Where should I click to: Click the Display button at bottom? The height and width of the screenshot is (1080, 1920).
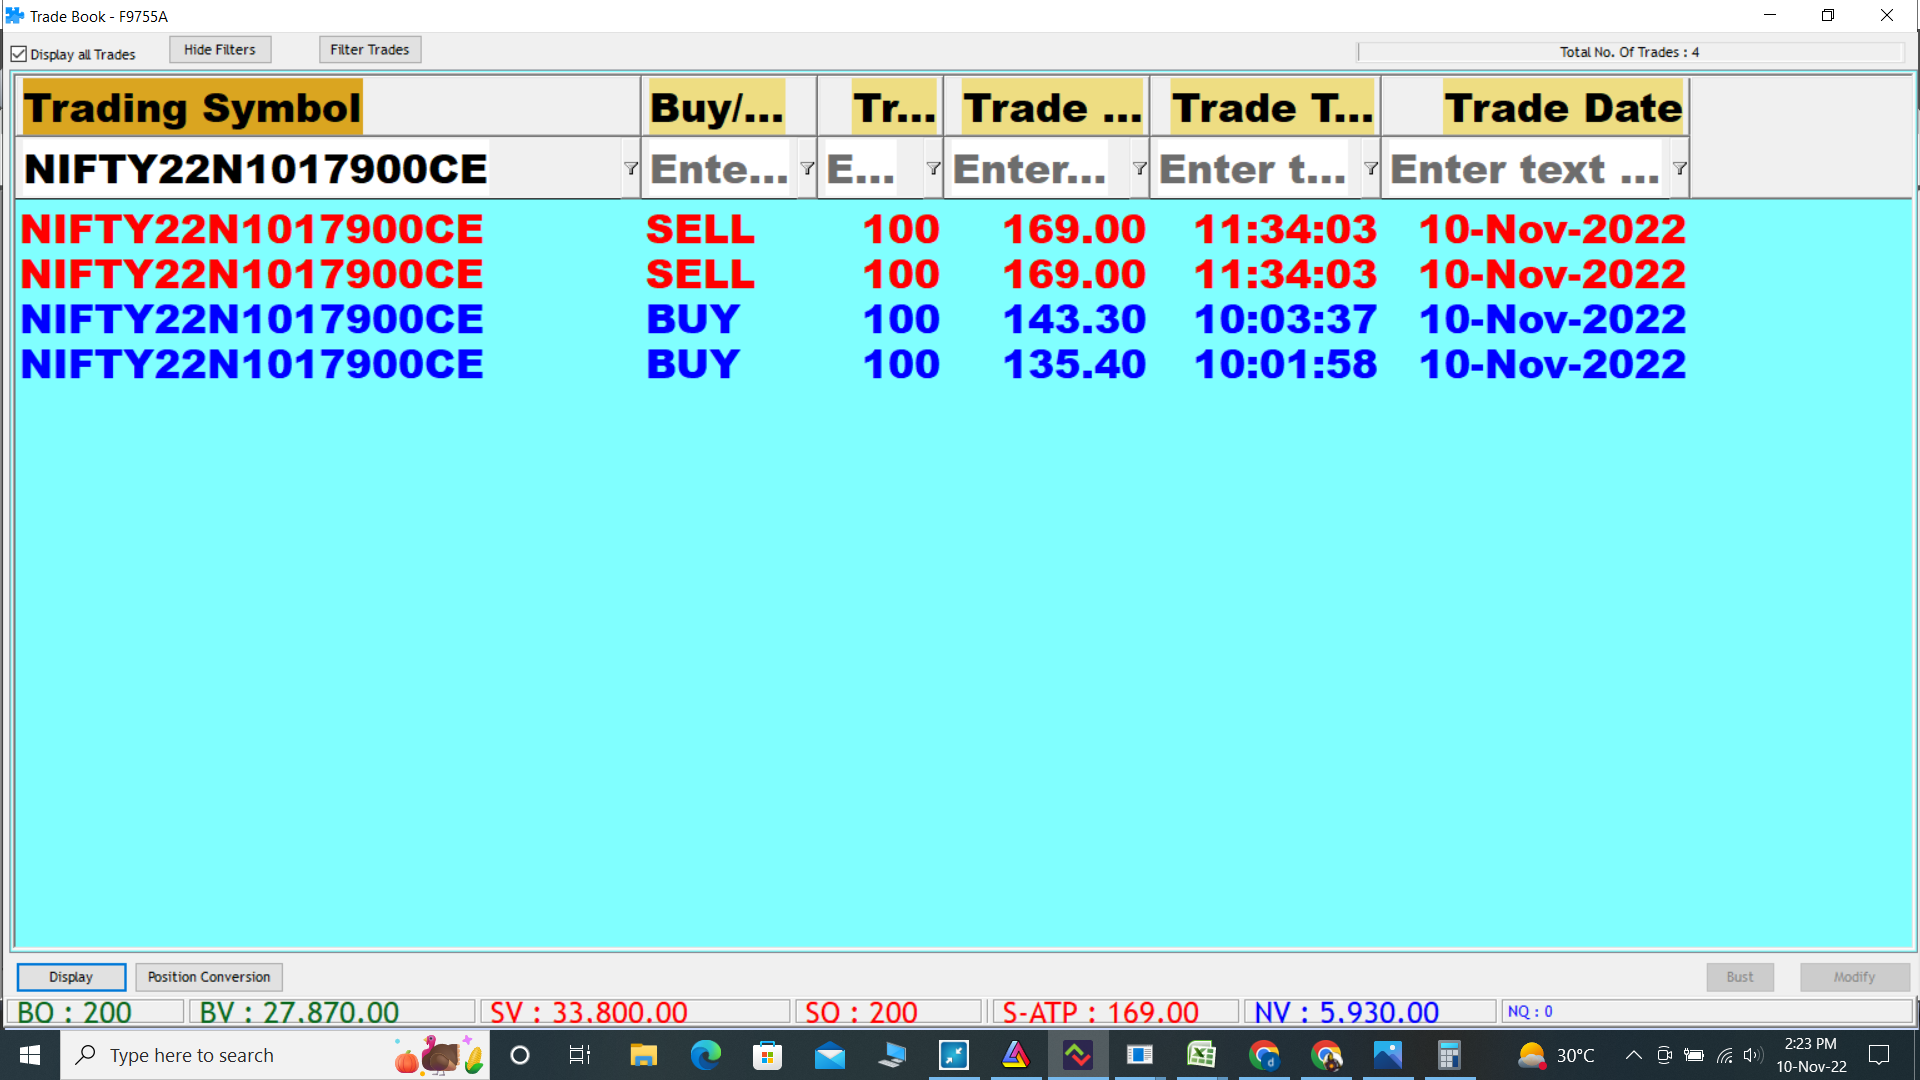coord(71,977)
